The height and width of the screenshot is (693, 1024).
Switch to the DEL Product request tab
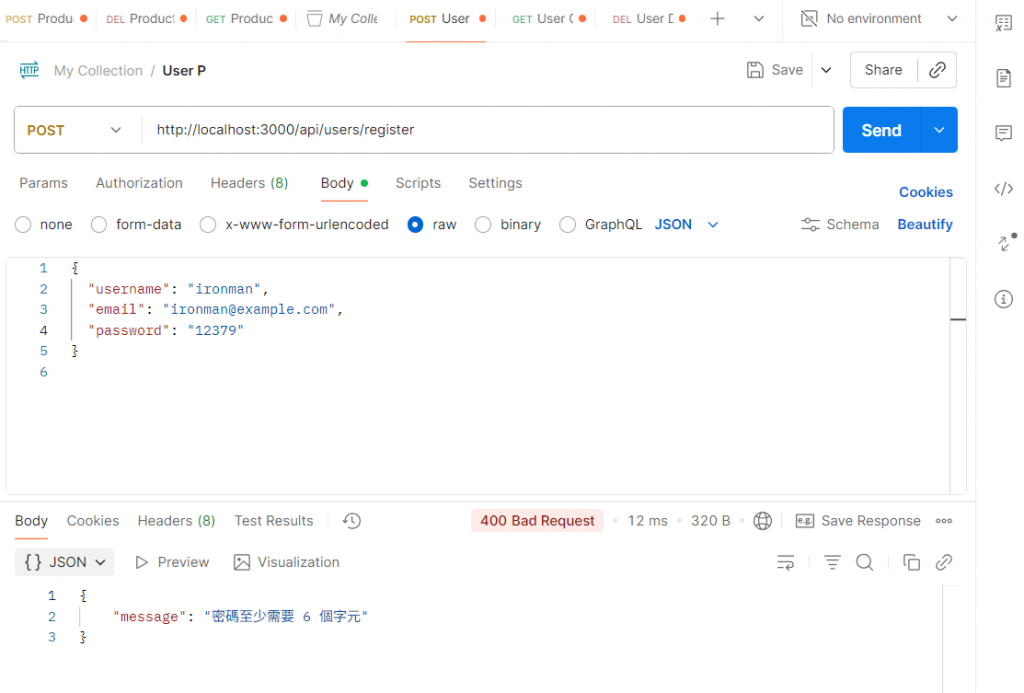pos(146,19)
